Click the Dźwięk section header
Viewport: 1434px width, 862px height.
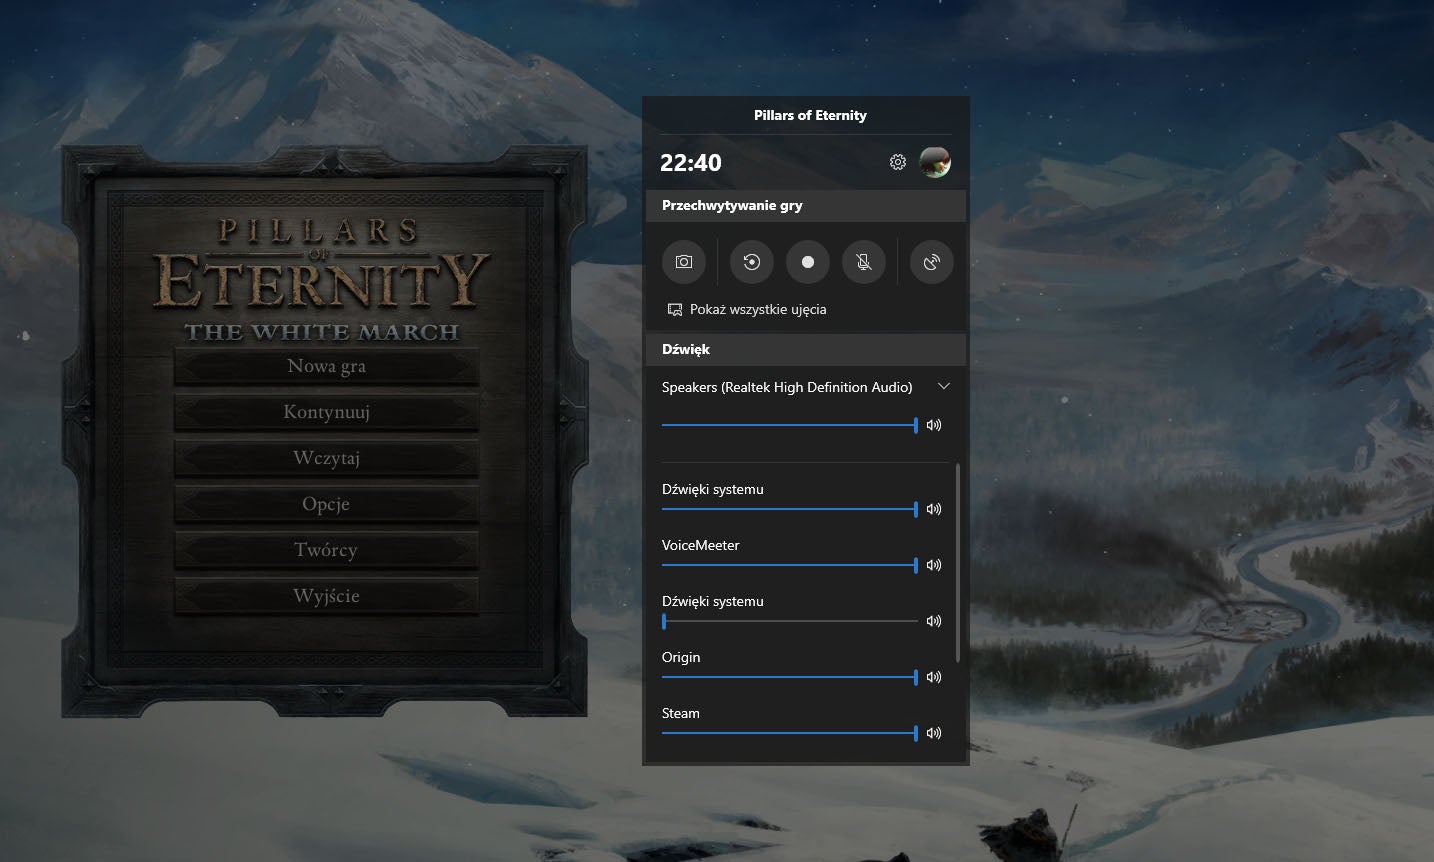(806, 349)
